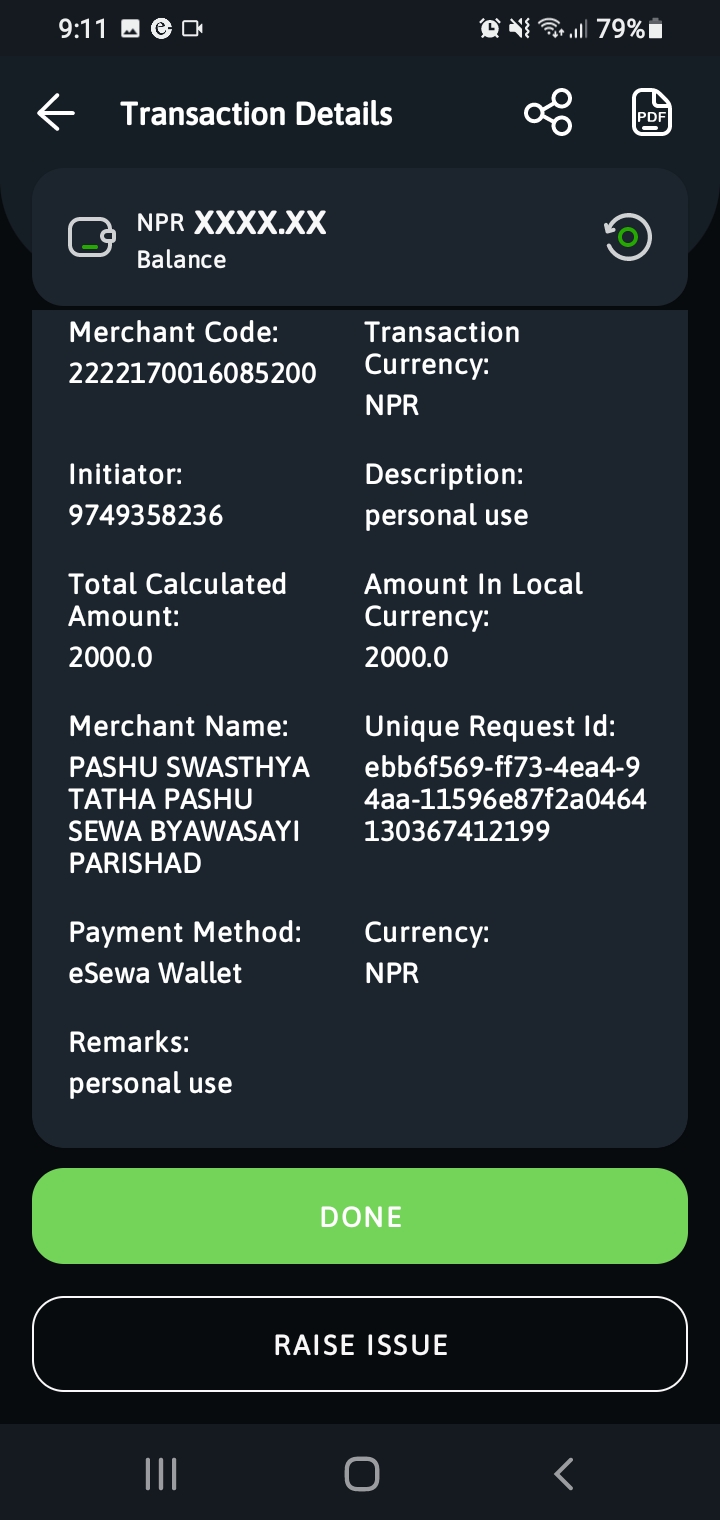Tap the Remarks personal use text
720x1520 pixels.
click(x=150, y=1083)
